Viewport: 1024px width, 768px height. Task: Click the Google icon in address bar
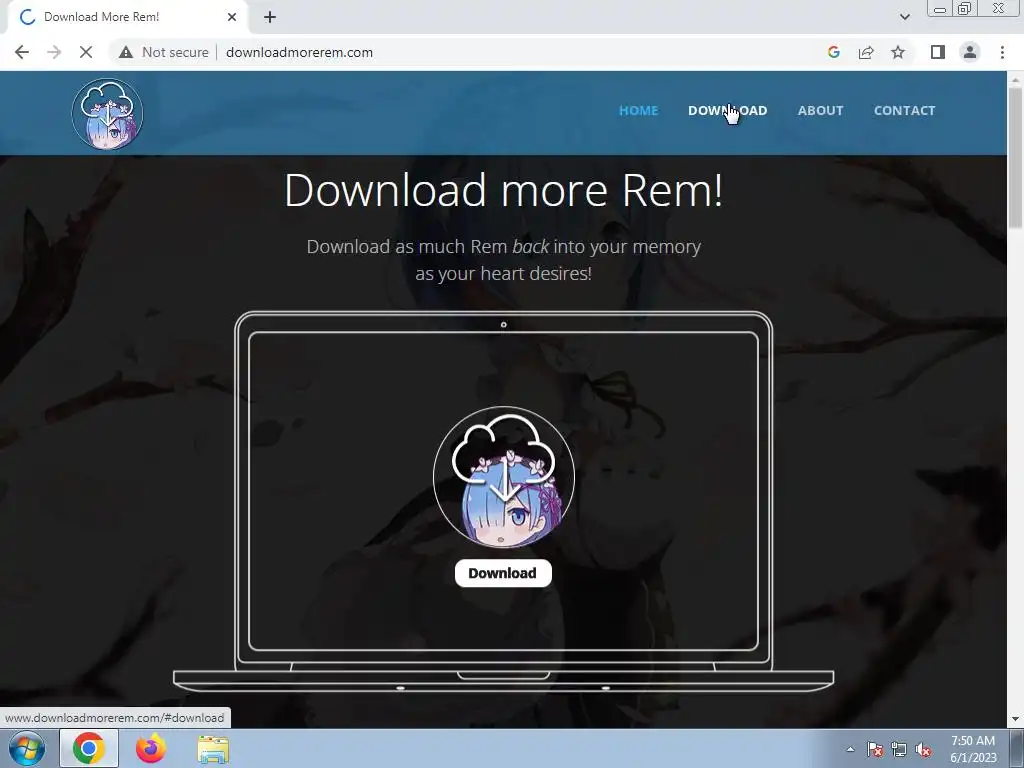833,52
